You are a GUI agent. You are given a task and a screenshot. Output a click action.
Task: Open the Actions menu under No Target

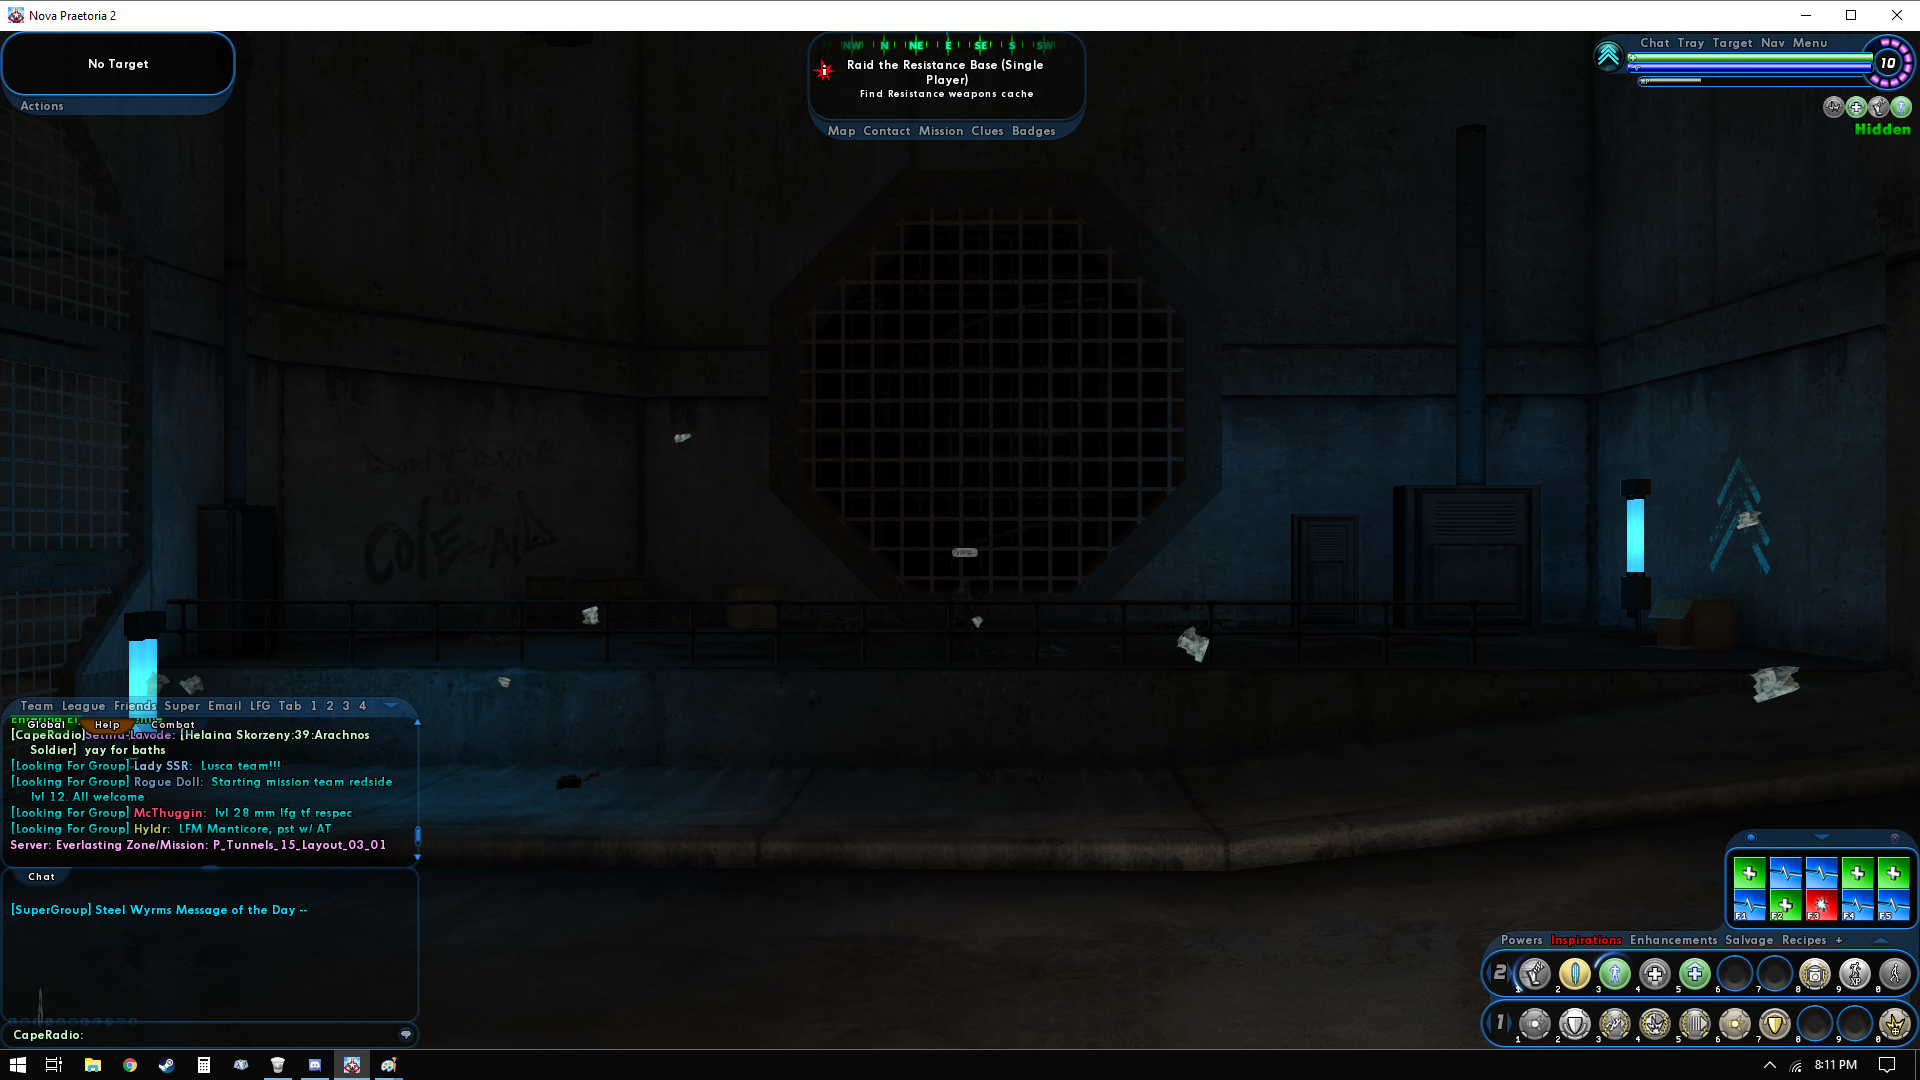[42, 106]
